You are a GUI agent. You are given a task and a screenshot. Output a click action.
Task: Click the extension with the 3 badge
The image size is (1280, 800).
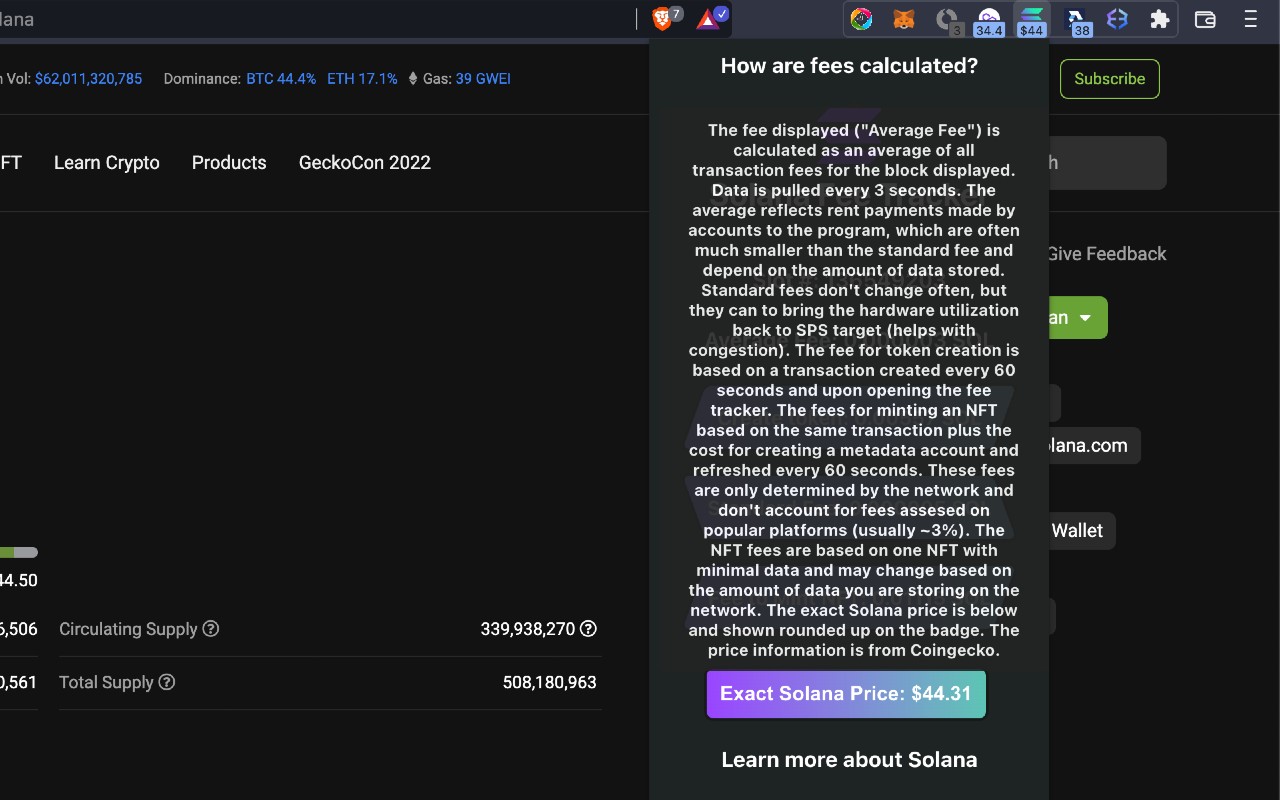[946, 19]
